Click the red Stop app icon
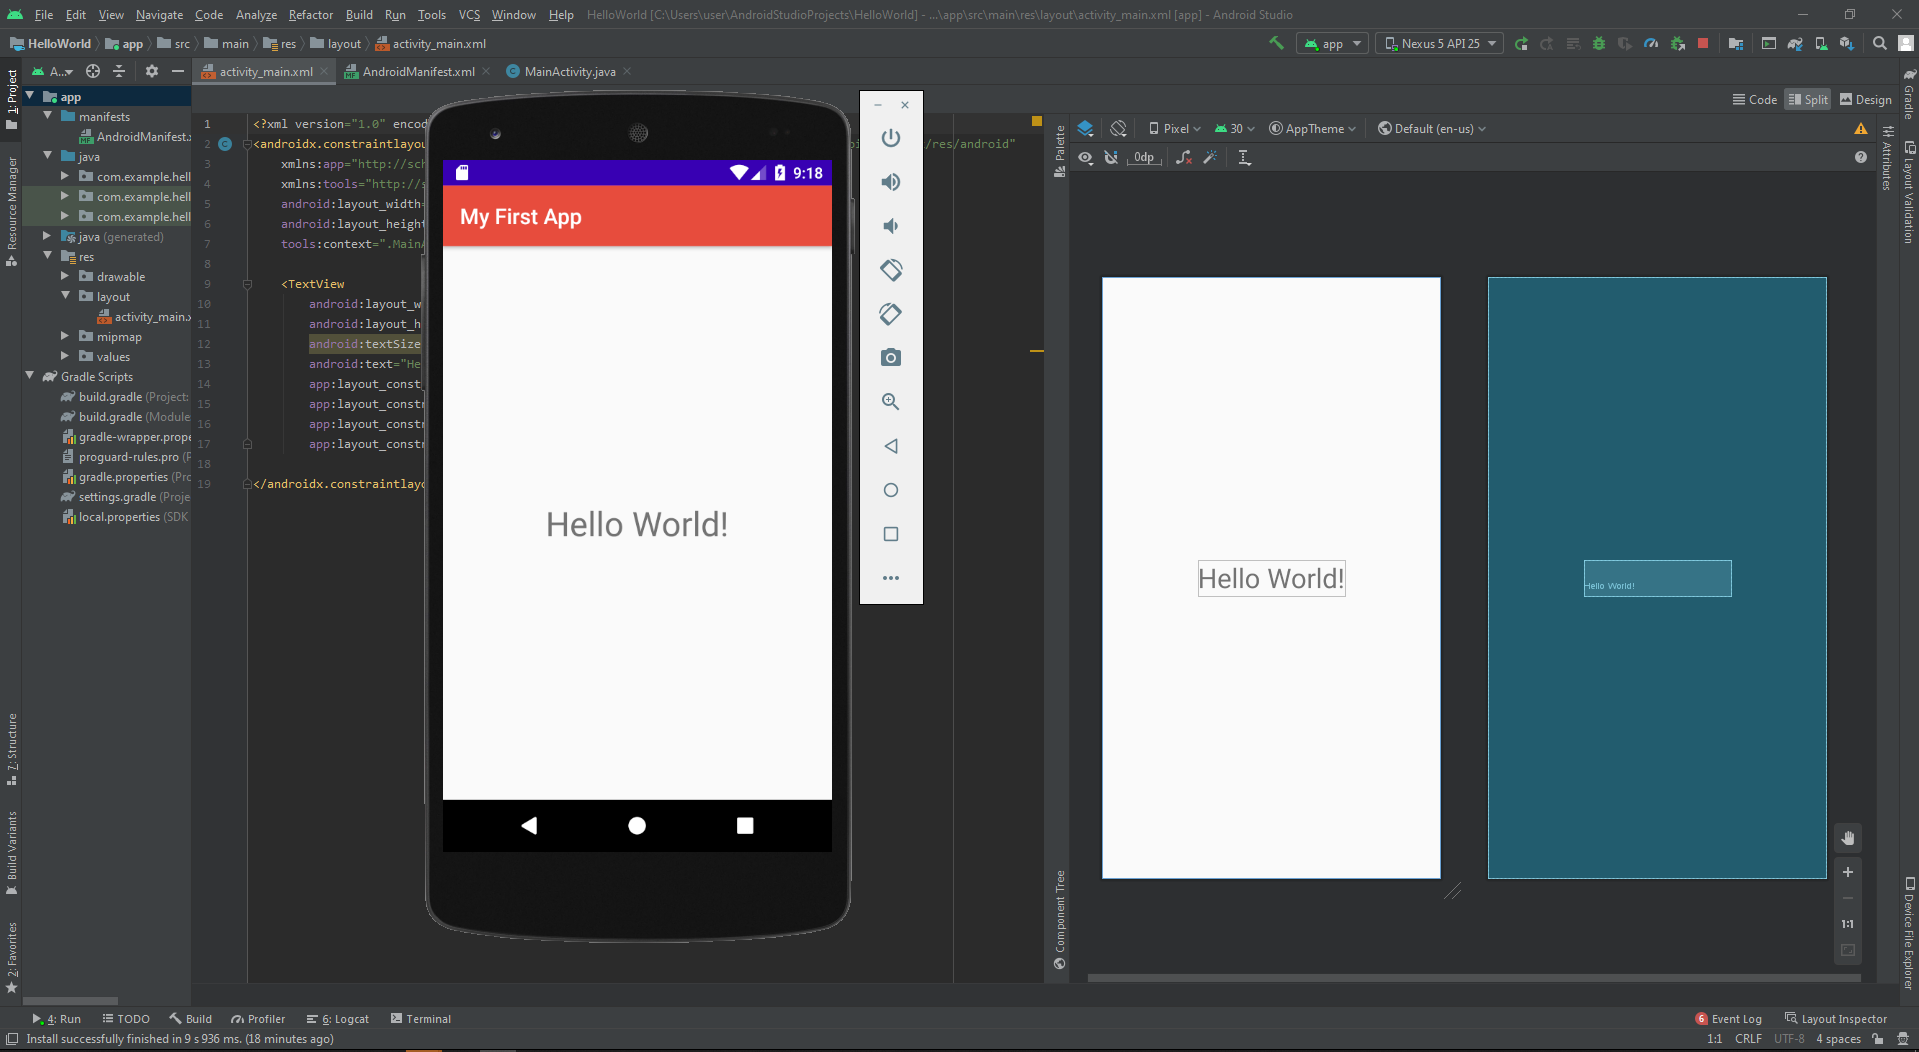Image resolution: width=1919 pixels, height=1052 pixels. click(x=1703, y=43)
